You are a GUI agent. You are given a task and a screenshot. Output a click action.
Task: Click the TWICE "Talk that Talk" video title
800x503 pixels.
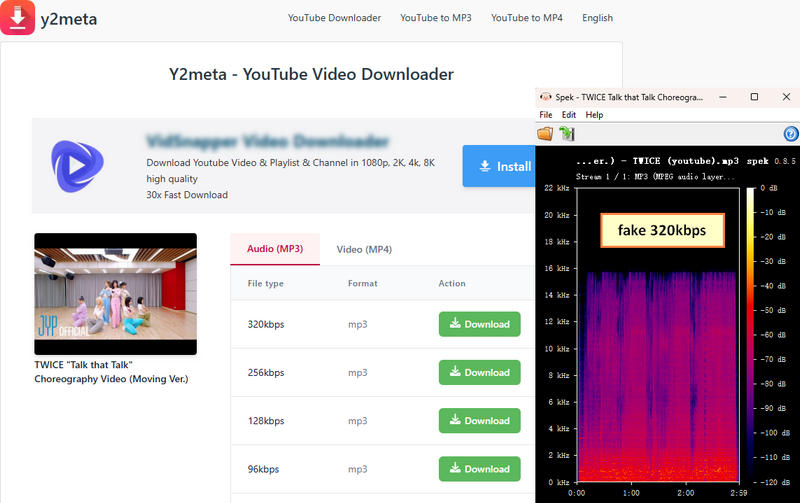click(111, 372)
